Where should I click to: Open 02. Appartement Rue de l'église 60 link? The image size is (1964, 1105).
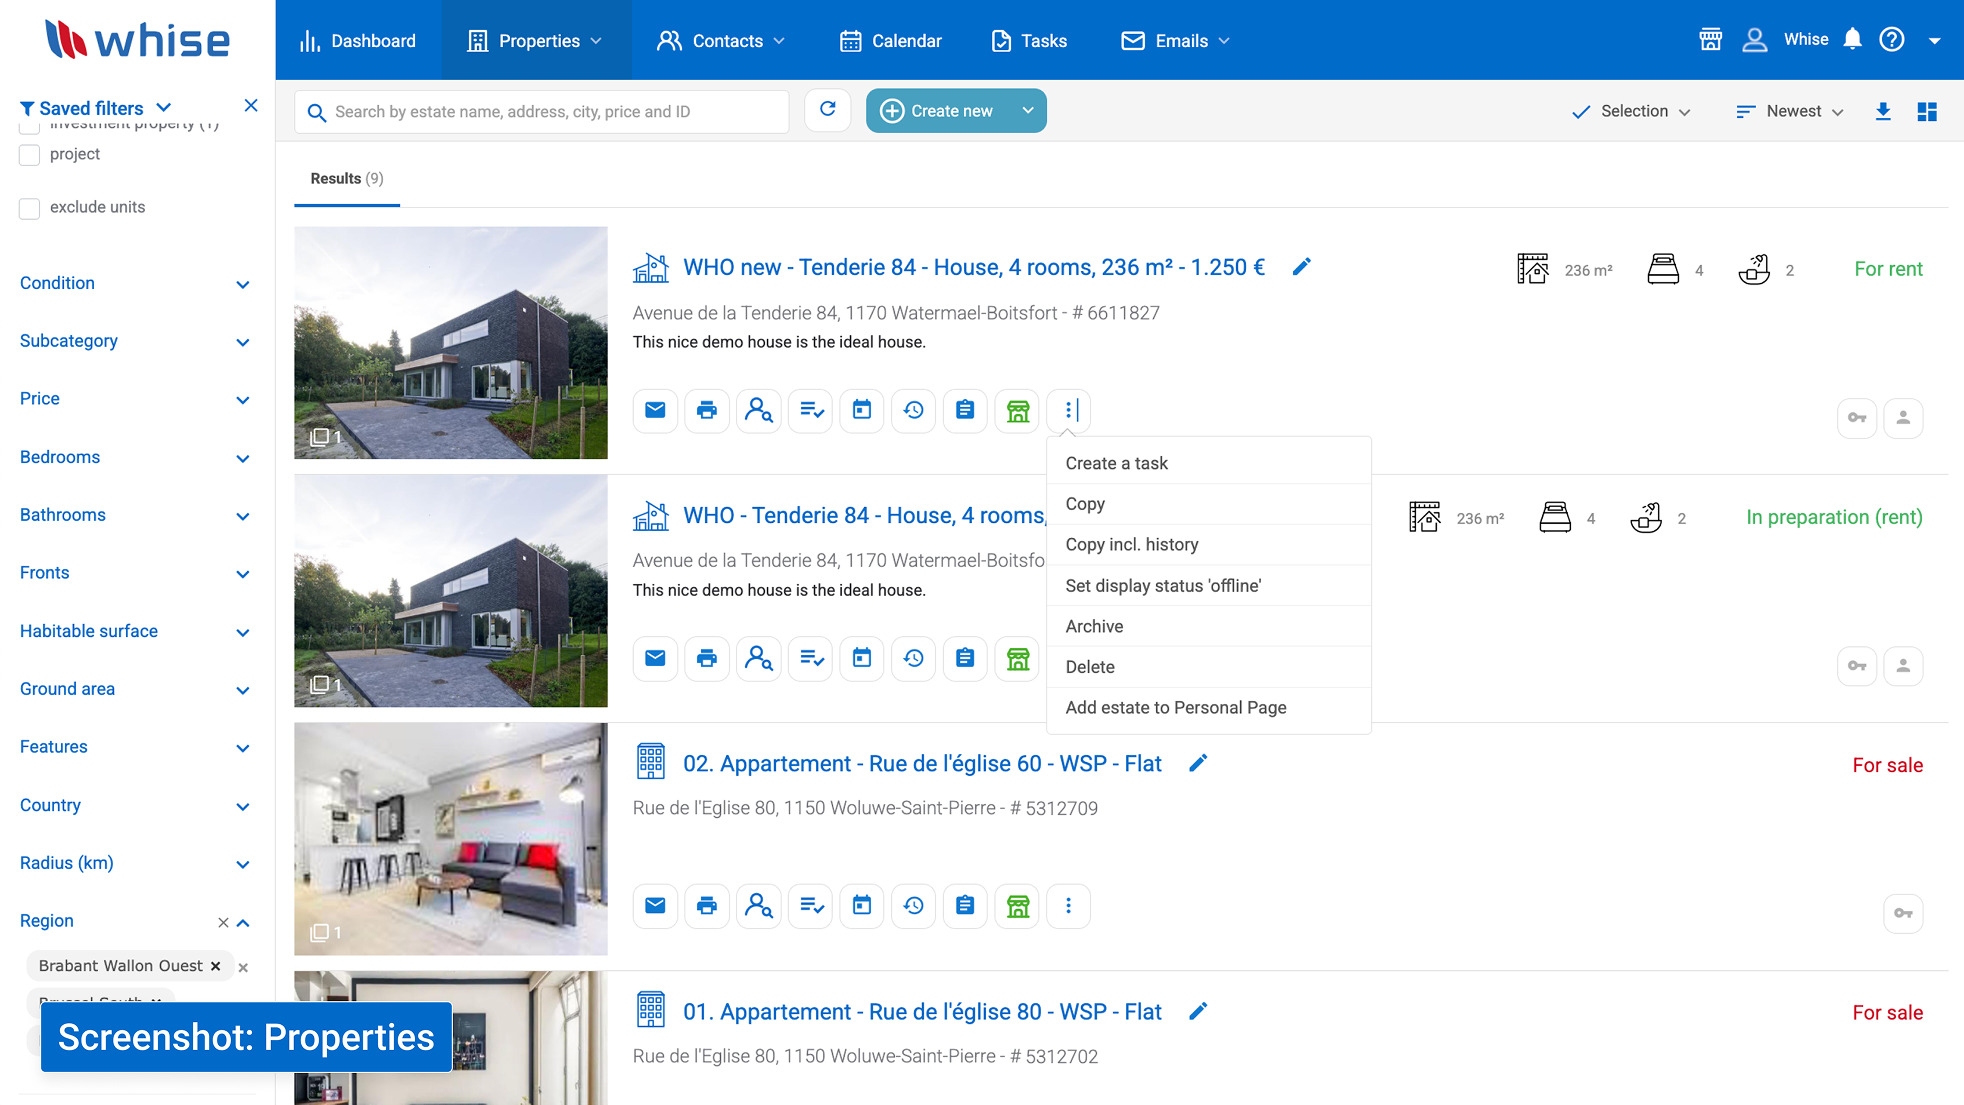click(x=921, y=763)
